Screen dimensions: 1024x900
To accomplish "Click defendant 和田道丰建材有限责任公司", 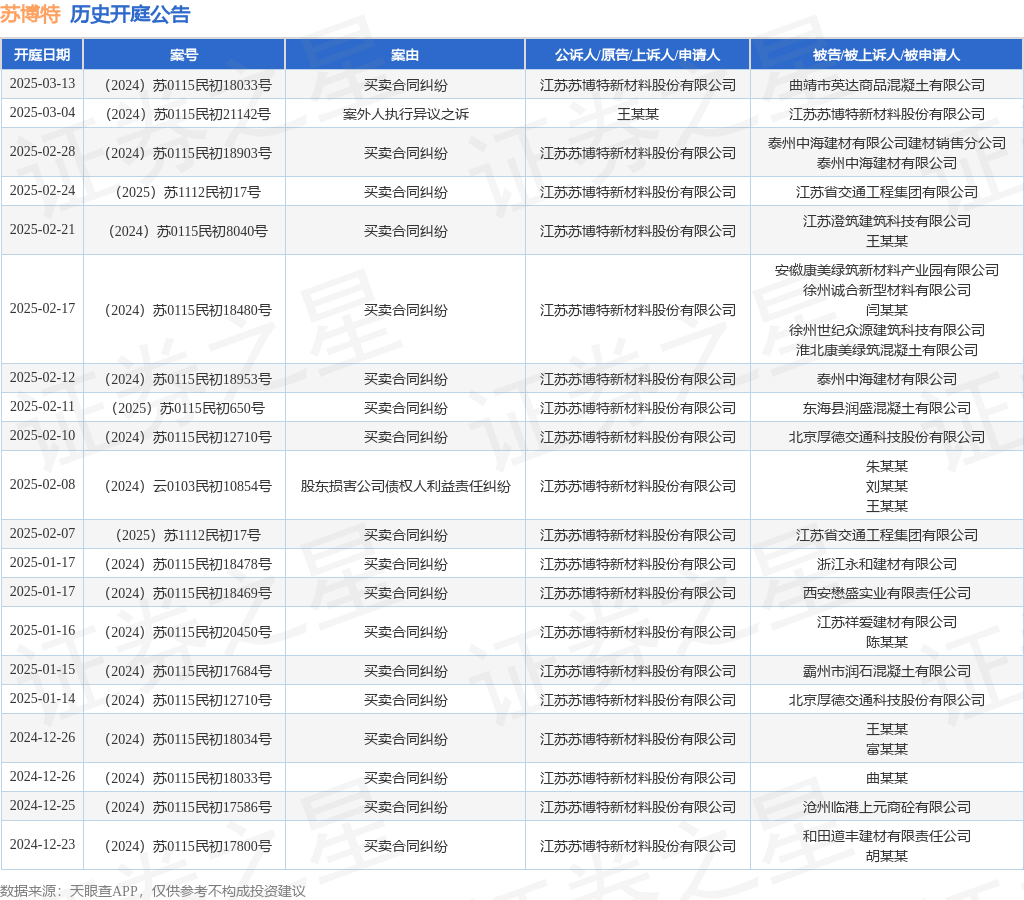I will [887, 837].
